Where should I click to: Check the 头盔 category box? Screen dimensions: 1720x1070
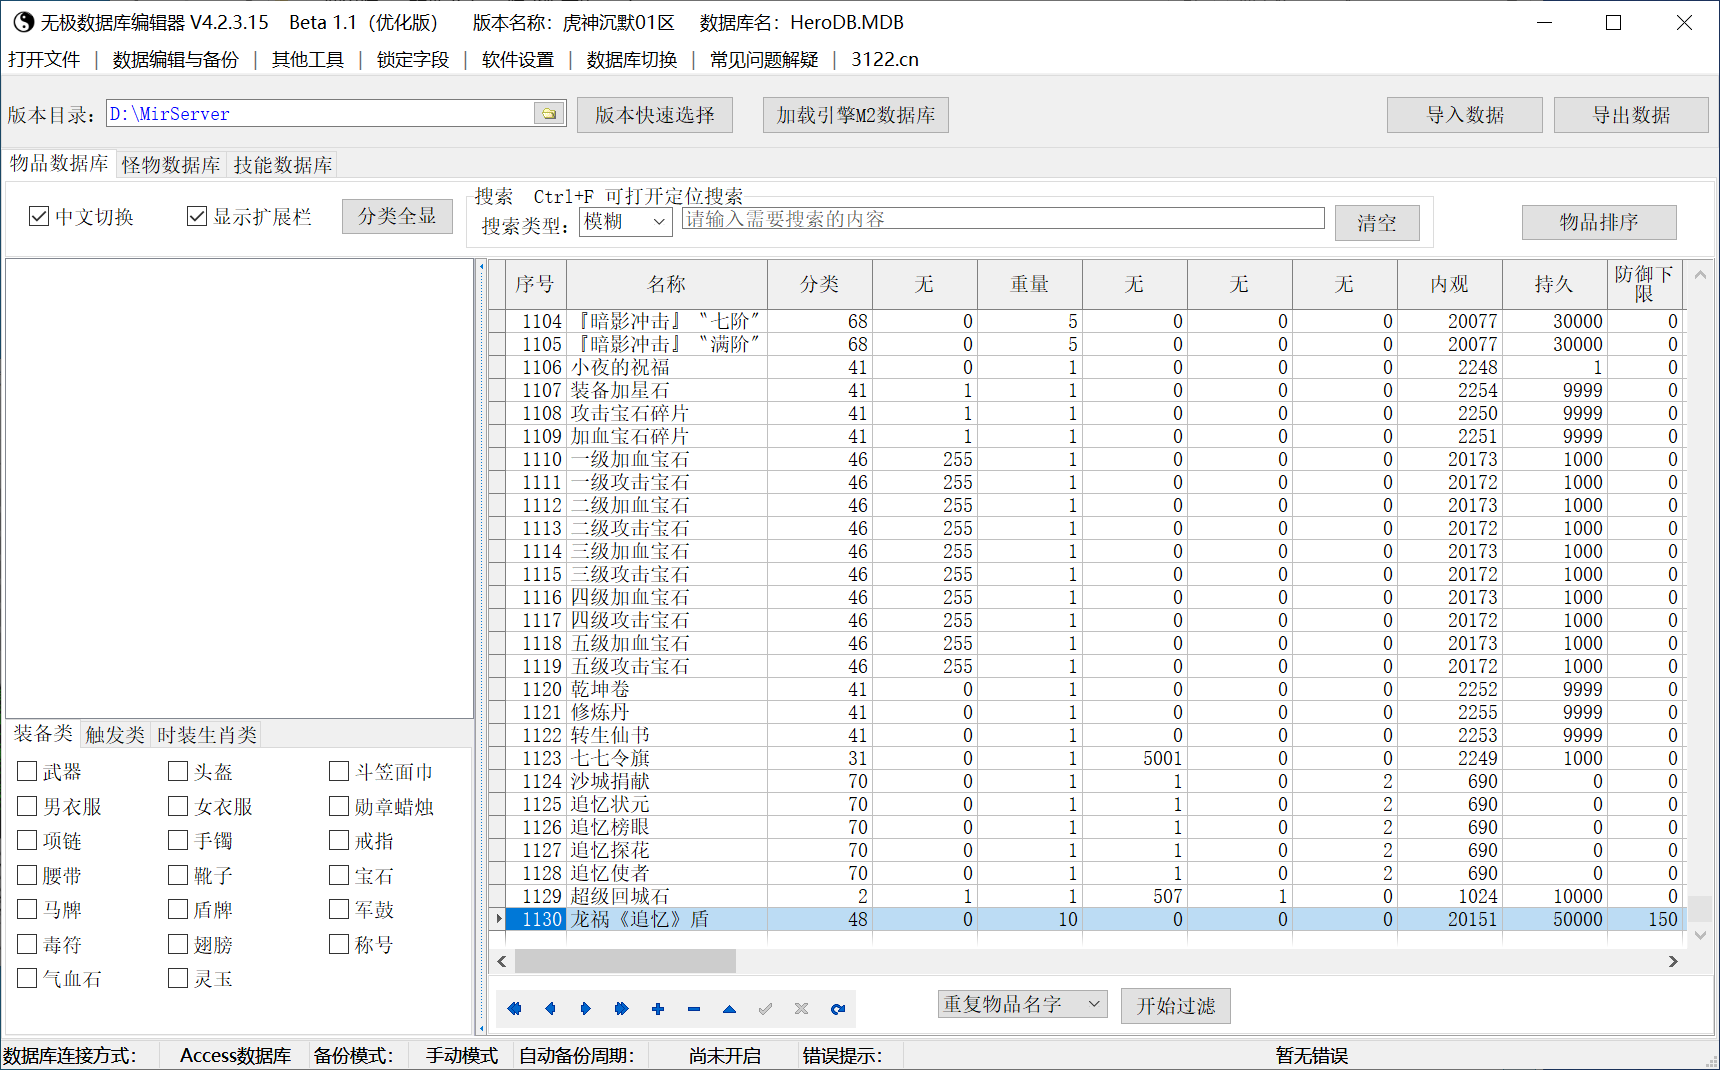point(178,771)
